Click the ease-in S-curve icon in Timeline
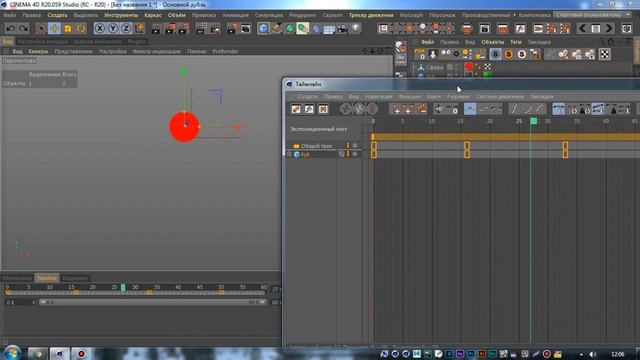Image resolution: width=640 pixels, height=360 pixels. (515, 109)
